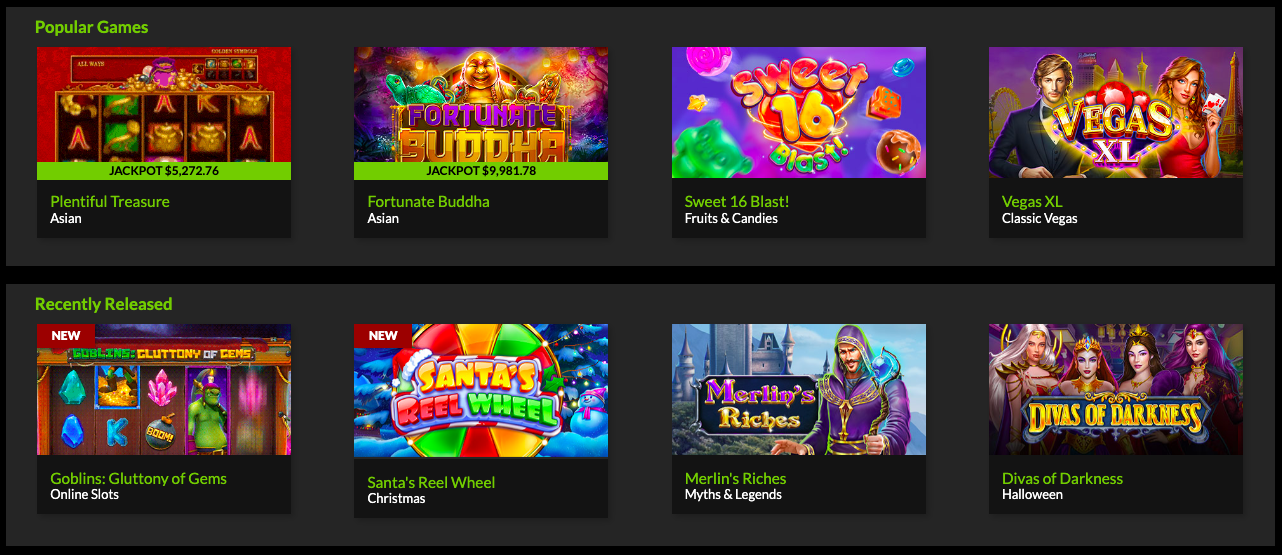The image size is (1282, 555).
Task: Open the Goblins: Gluttony of Gems title
Action: (x=138, y=478)
